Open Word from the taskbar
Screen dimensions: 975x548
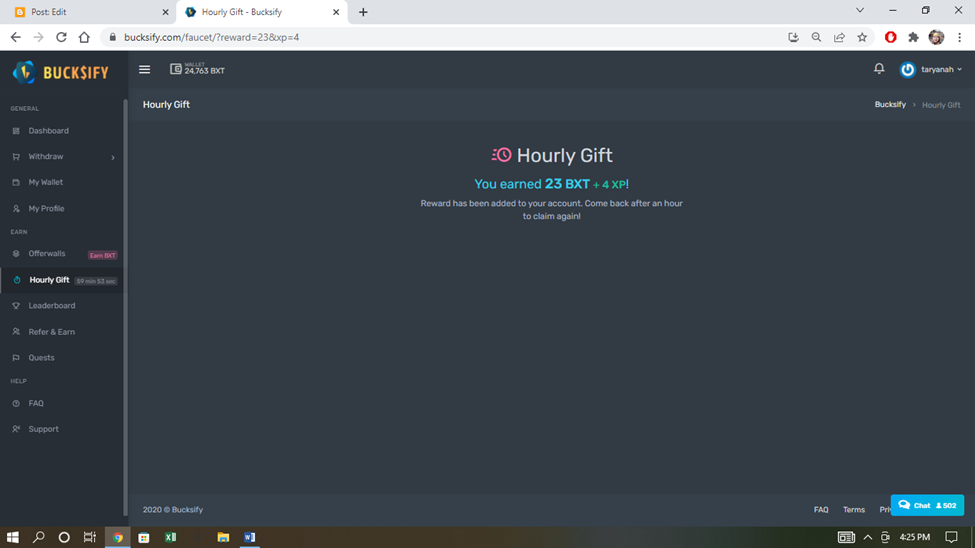tap(250, 537)
